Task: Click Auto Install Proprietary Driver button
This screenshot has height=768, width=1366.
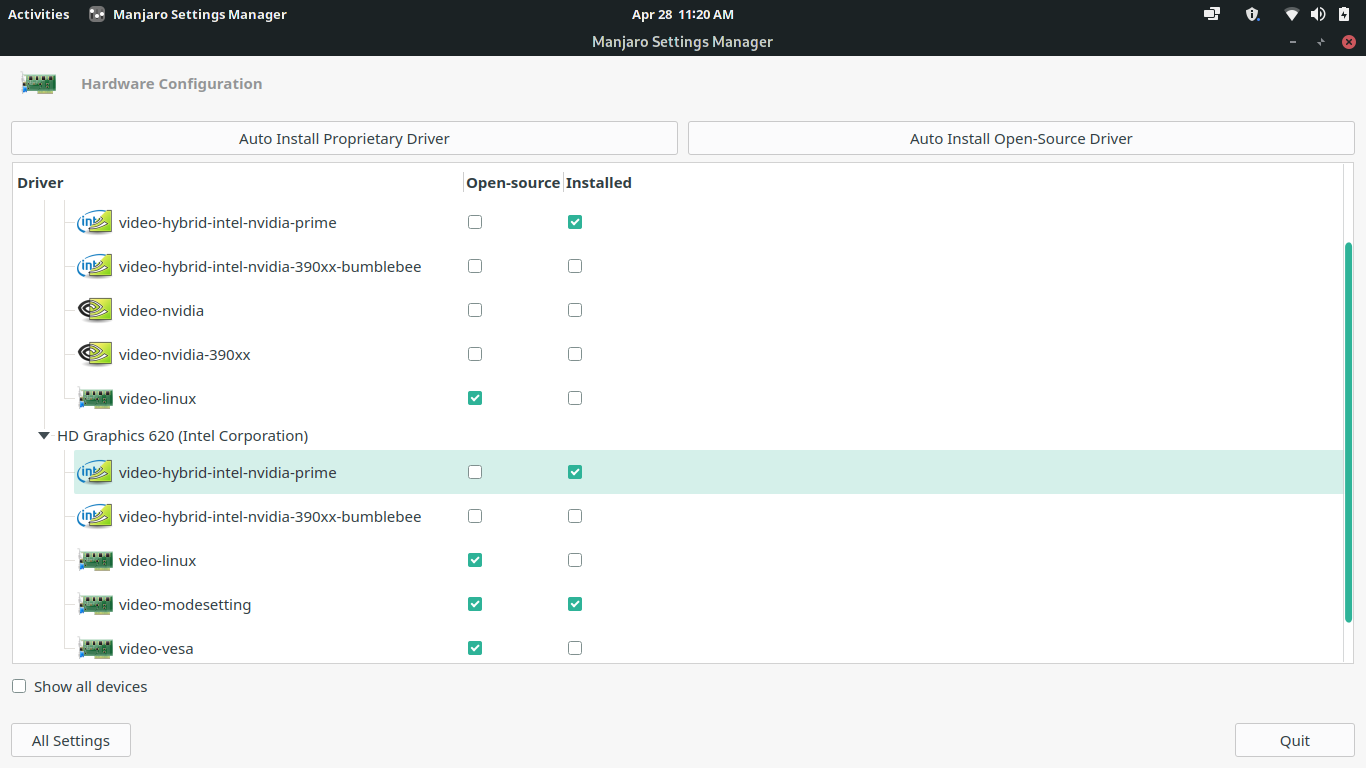Action: 344,139
